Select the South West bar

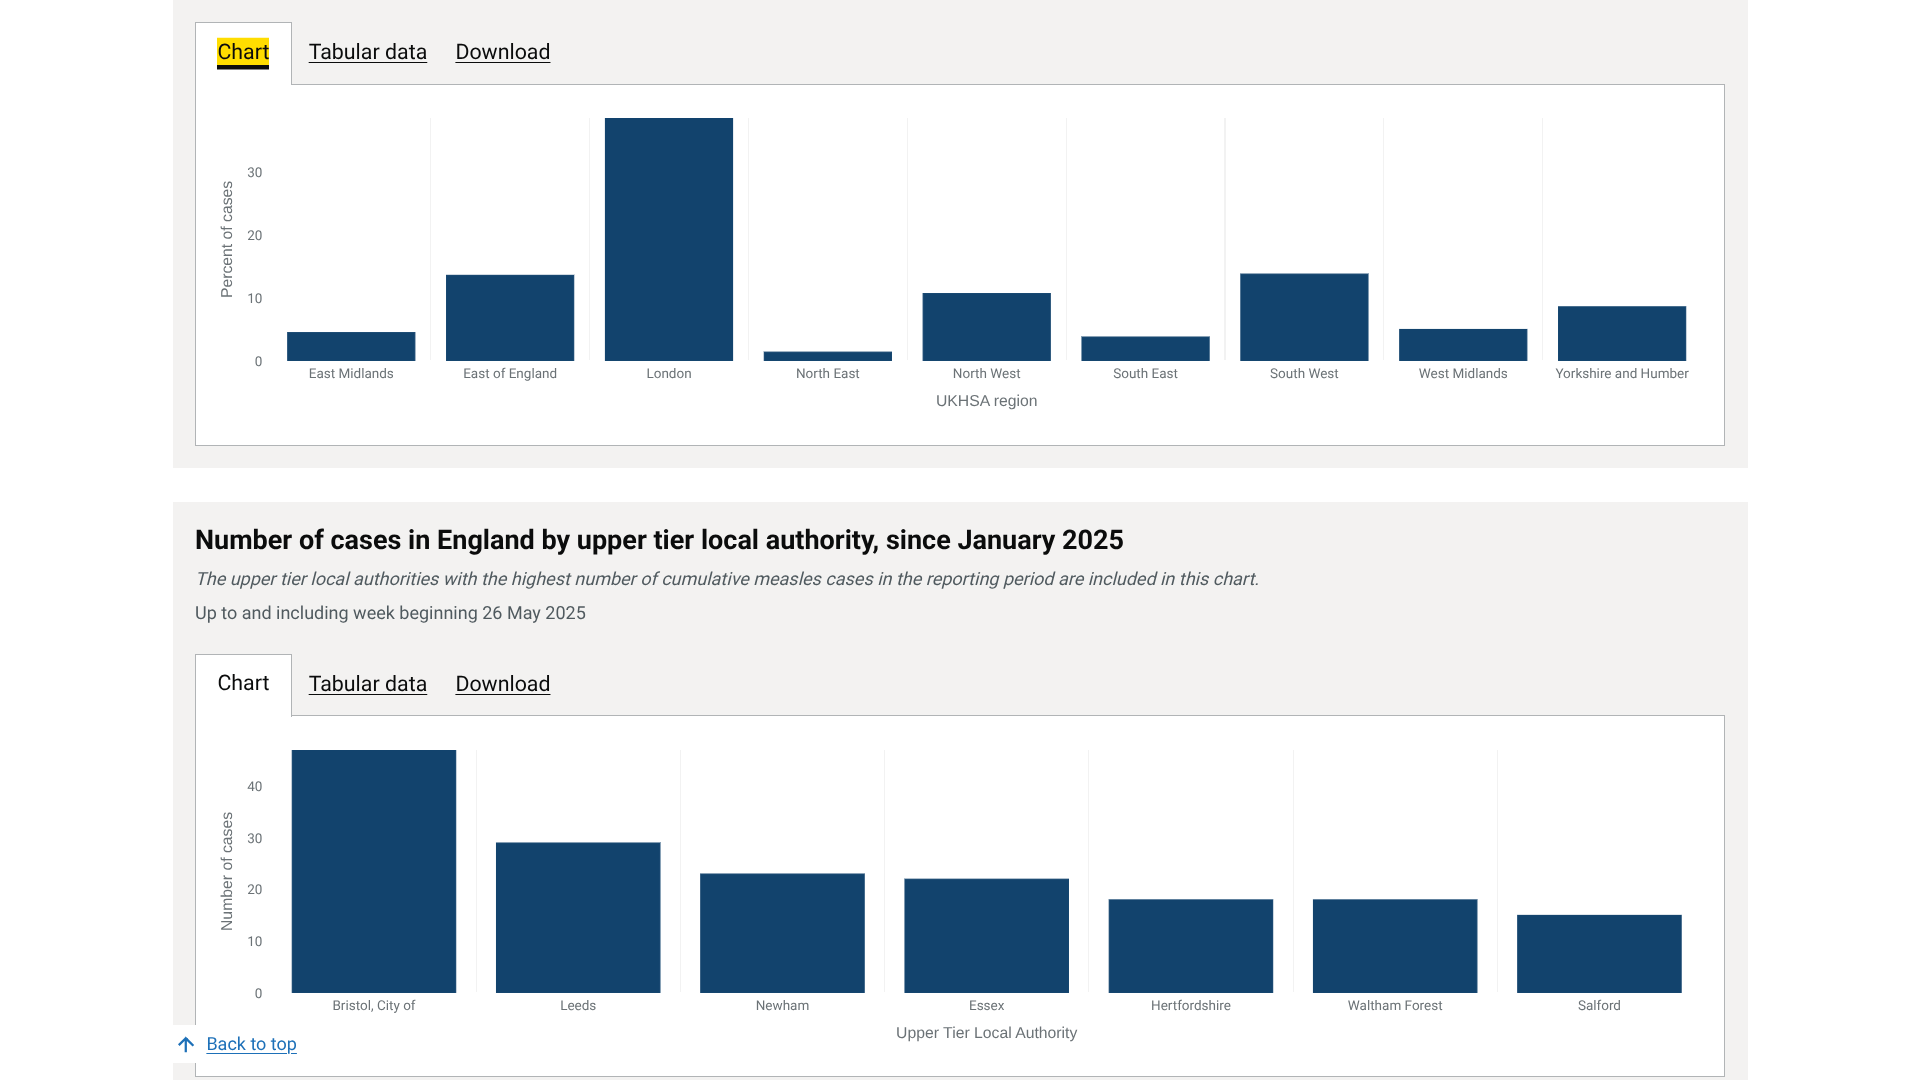pyautogui.click(x=1304, y=317)
